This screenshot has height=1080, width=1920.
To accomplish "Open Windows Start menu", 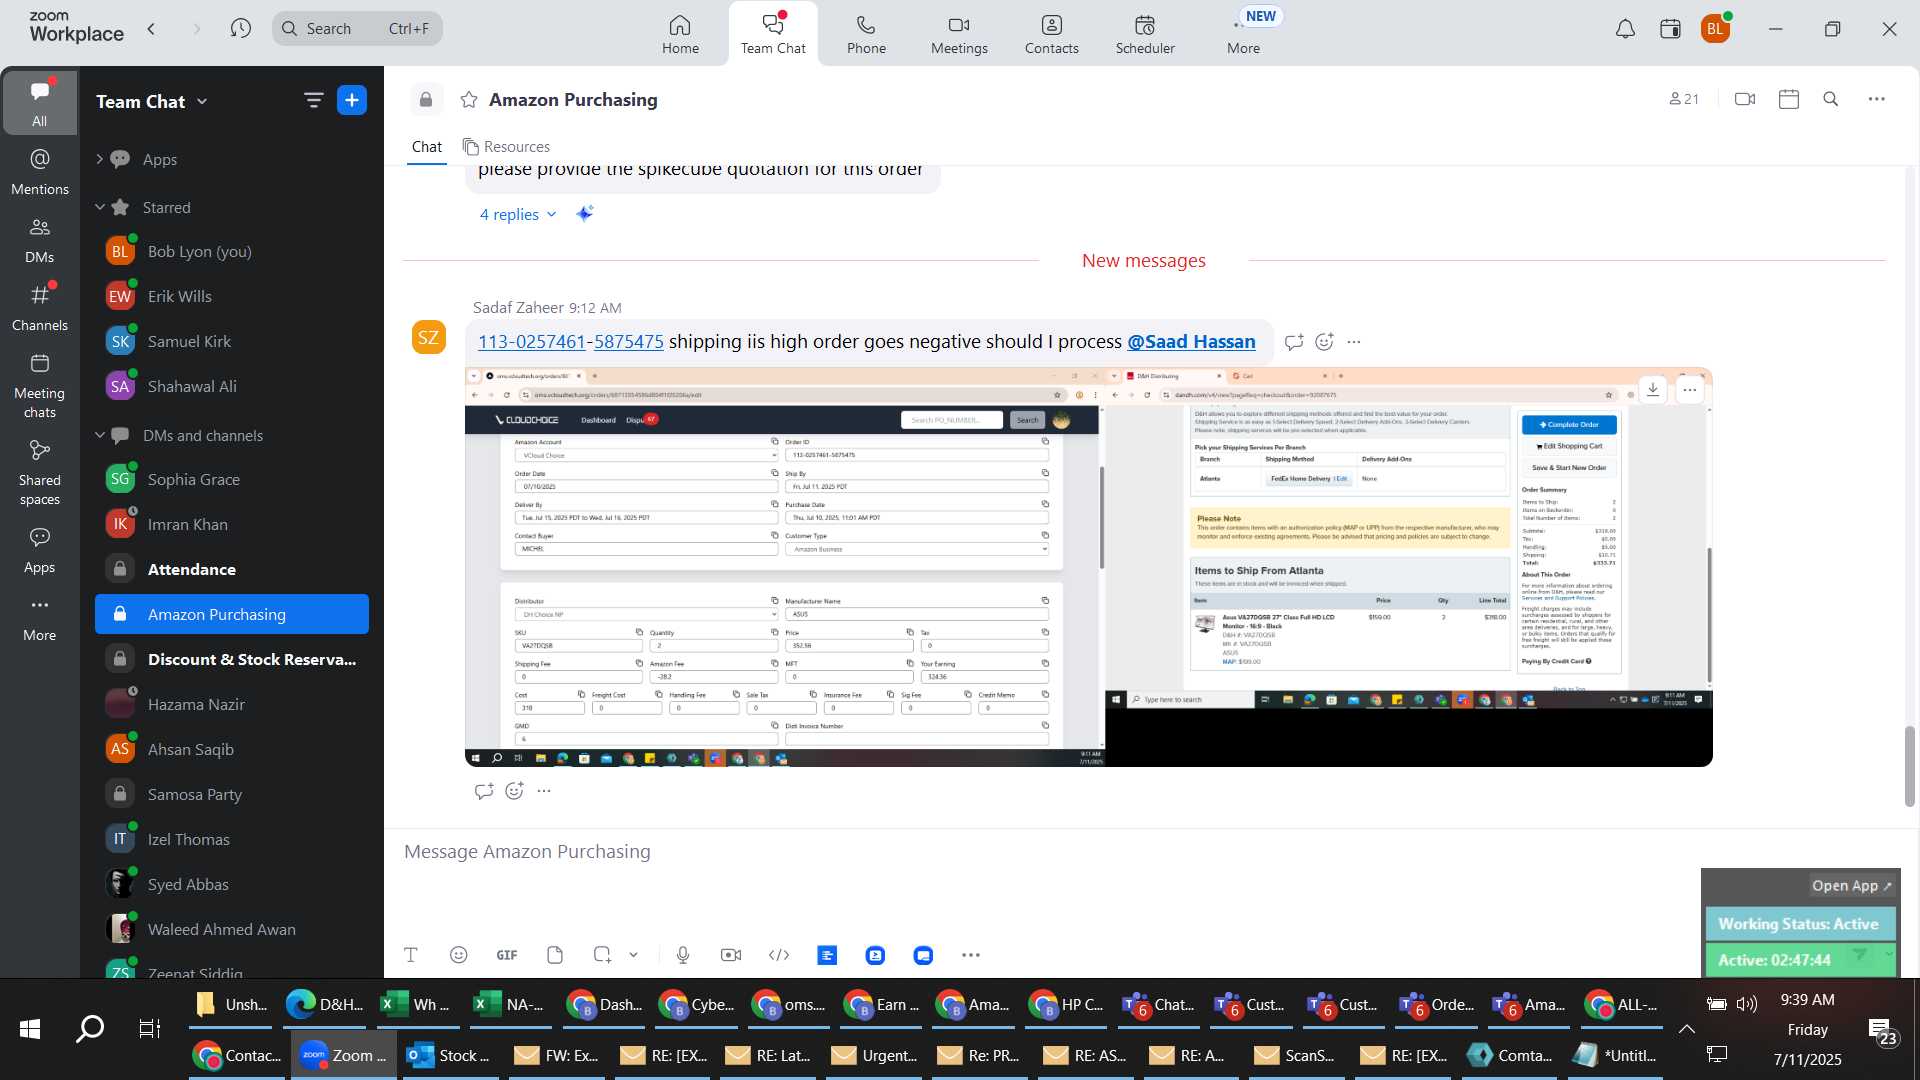I will (x=30, y=1028).
